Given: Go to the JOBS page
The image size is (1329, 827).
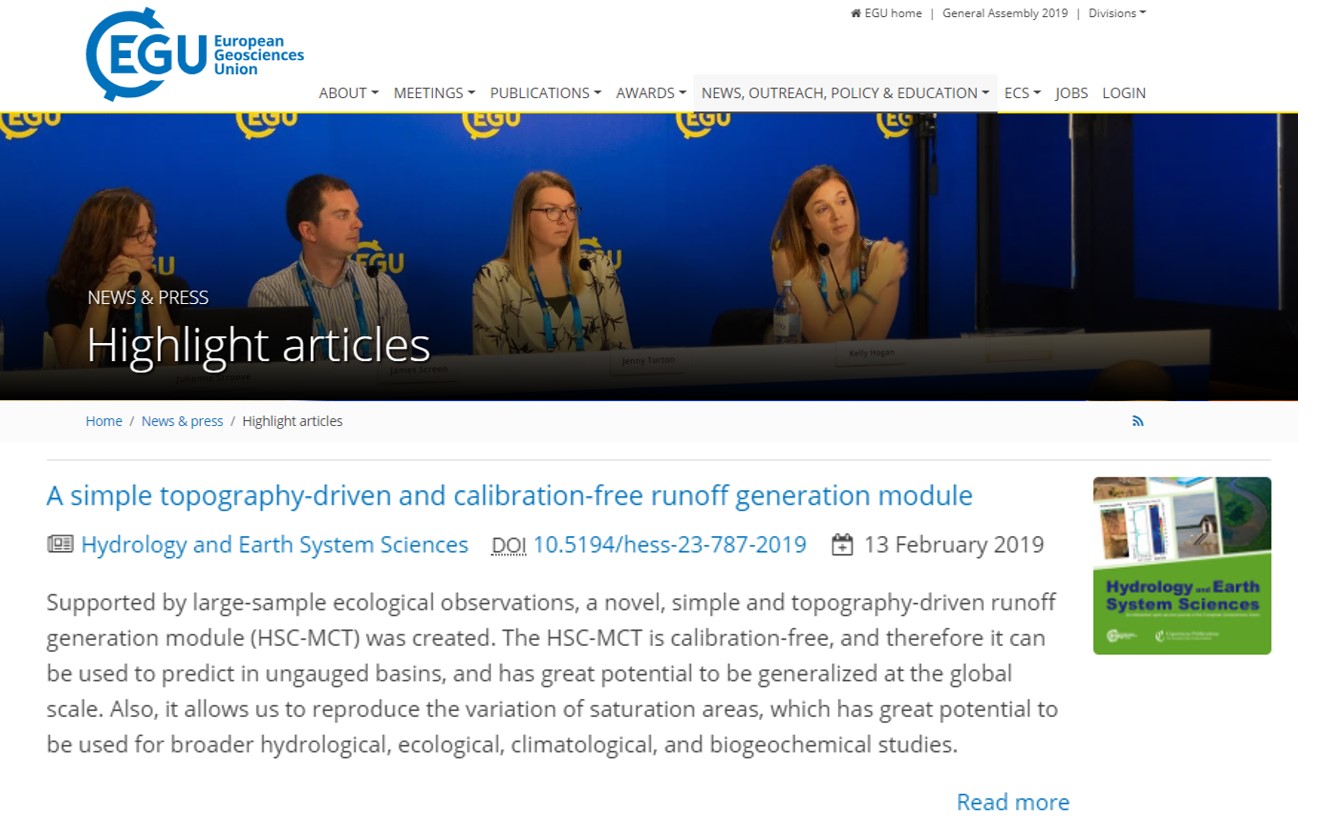Looking at the screenshot, I should (1071, 93).
